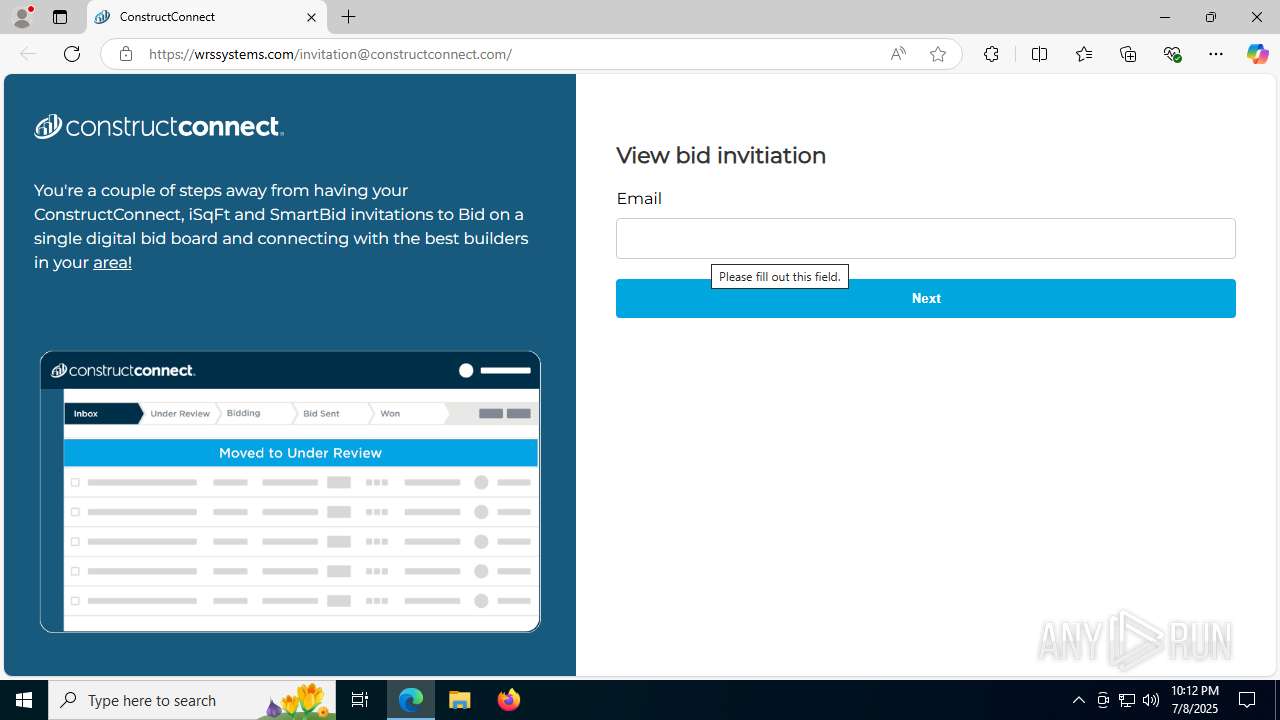The width and height of the screenshot is (1280, 720).
Task: Open Read aloud icon in address bar
Action: click(898, 54)
